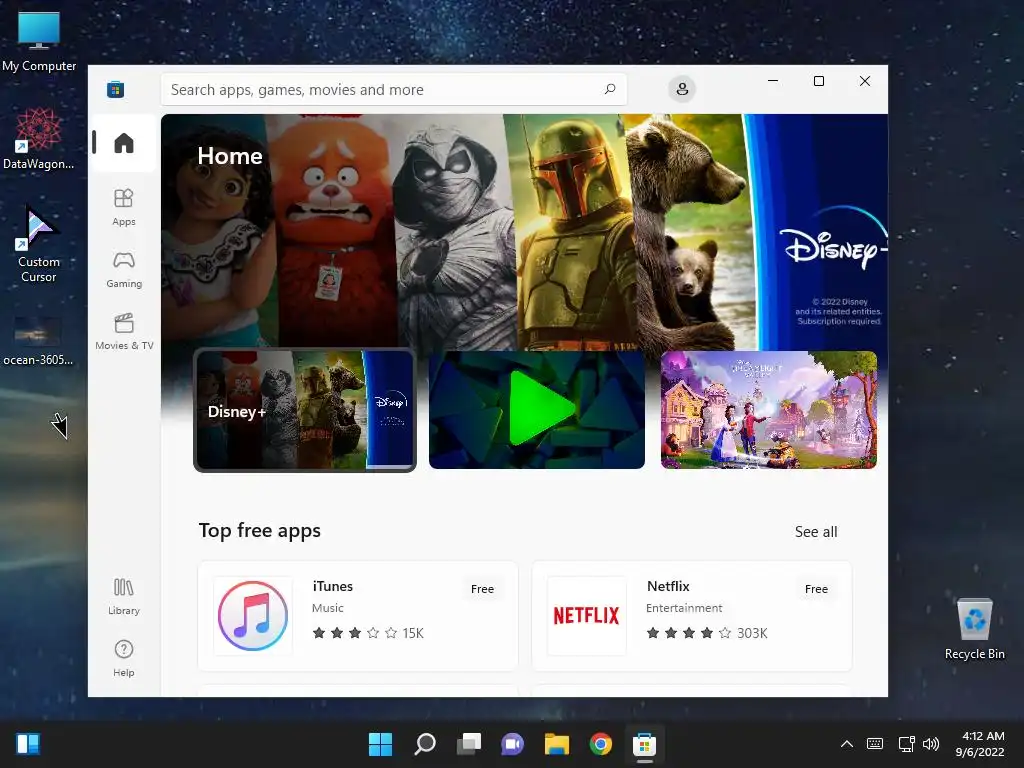Open My Computer desktop icon

(x=39, y=42)
